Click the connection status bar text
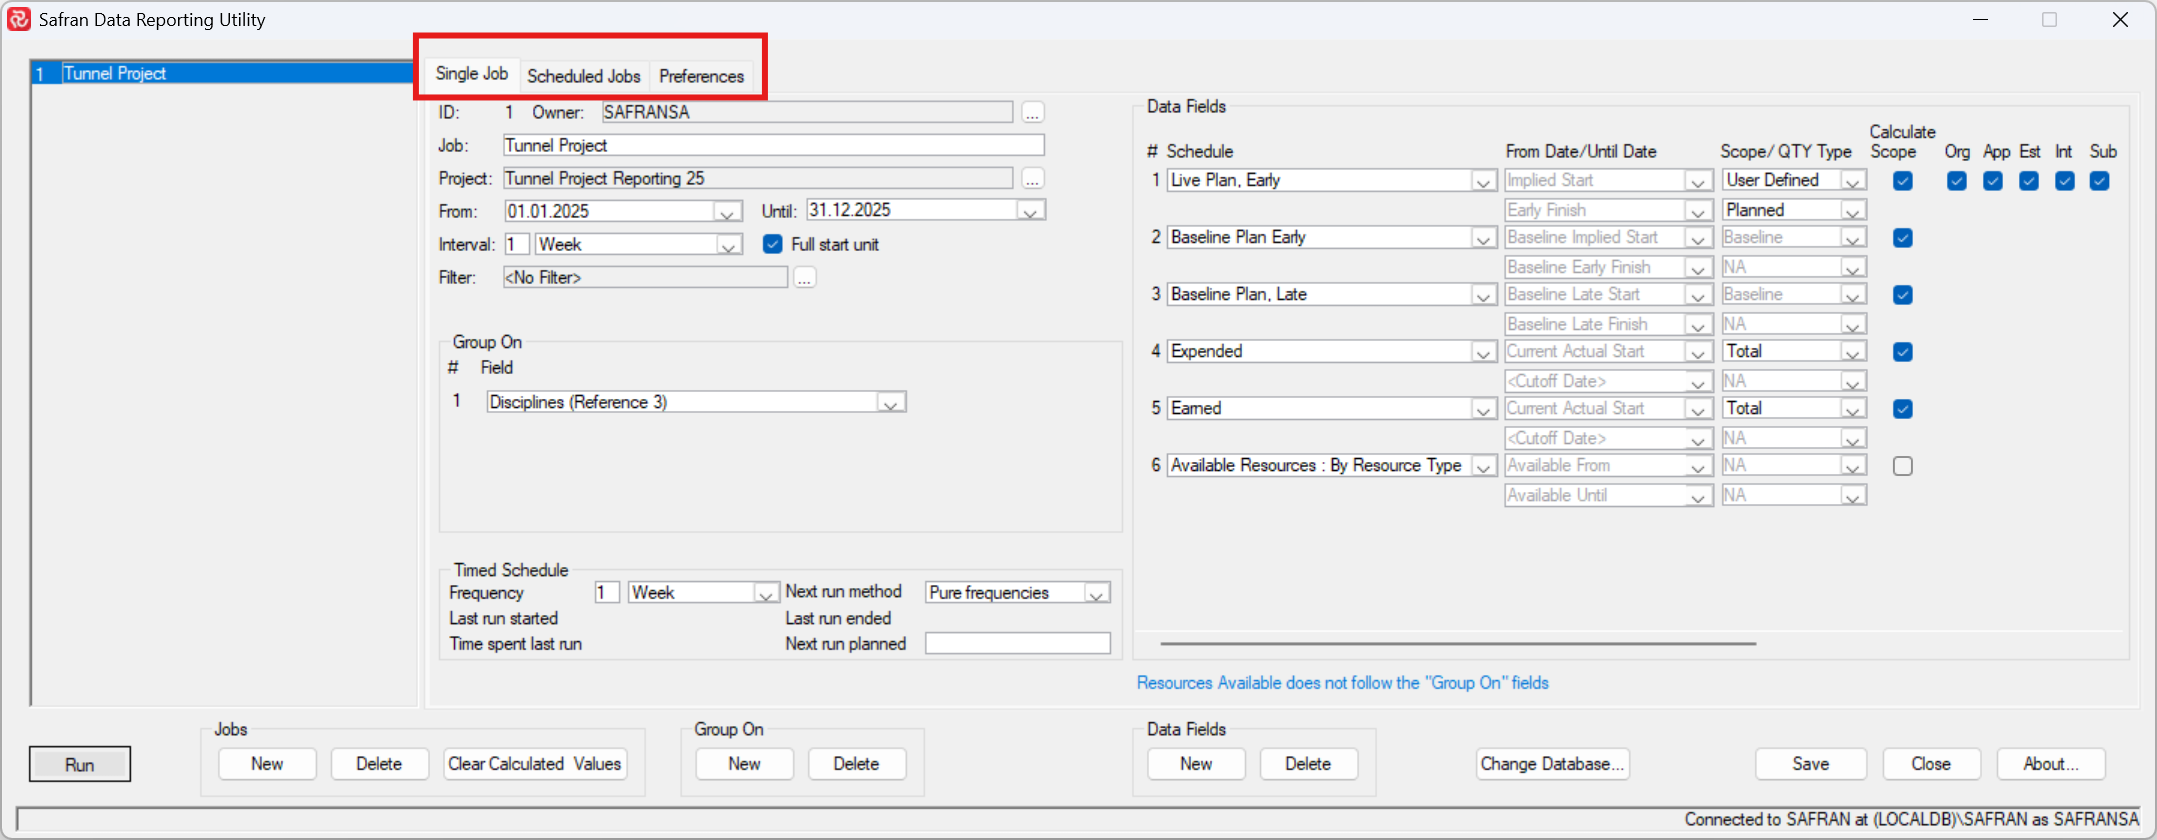 tap(1912, 819)
